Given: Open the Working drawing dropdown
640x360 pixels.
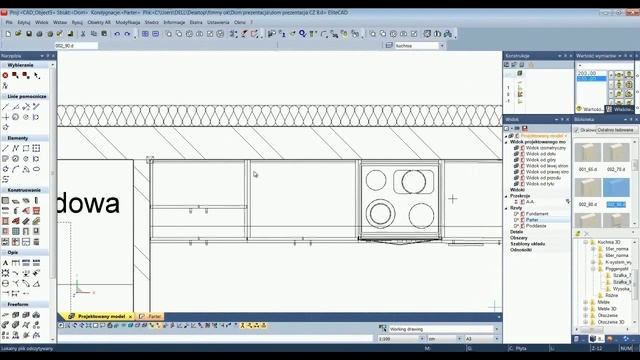Looking at the screenshot, I should point(497,329).
